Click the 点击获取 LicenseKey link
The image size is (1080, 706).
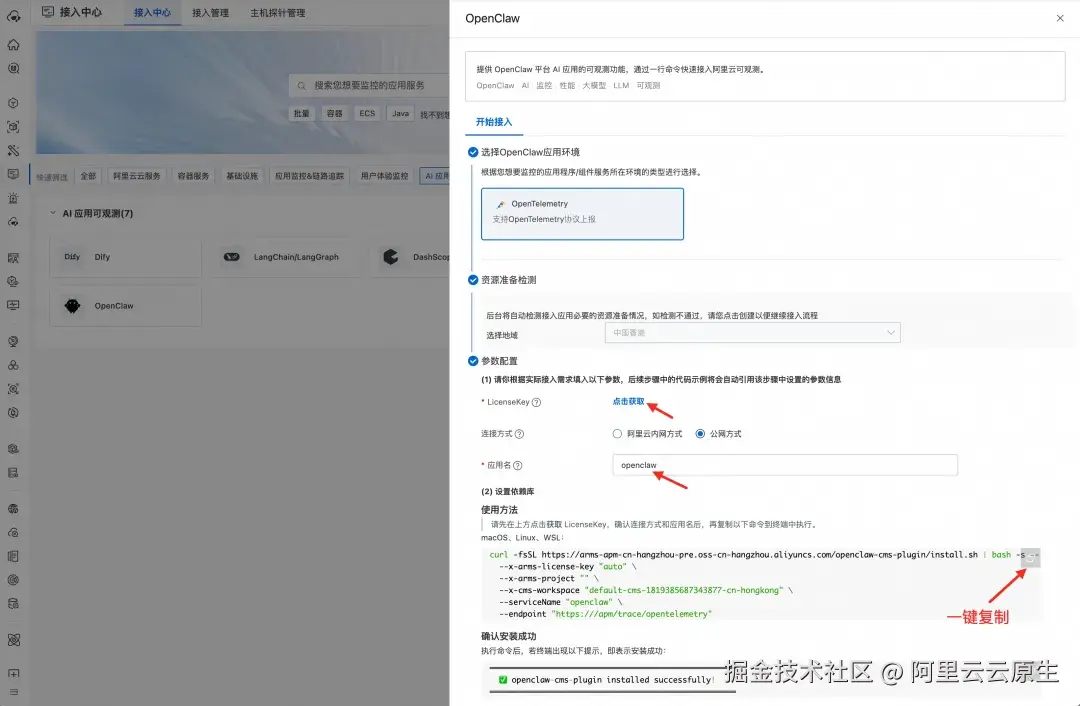(x=629, y=404)
